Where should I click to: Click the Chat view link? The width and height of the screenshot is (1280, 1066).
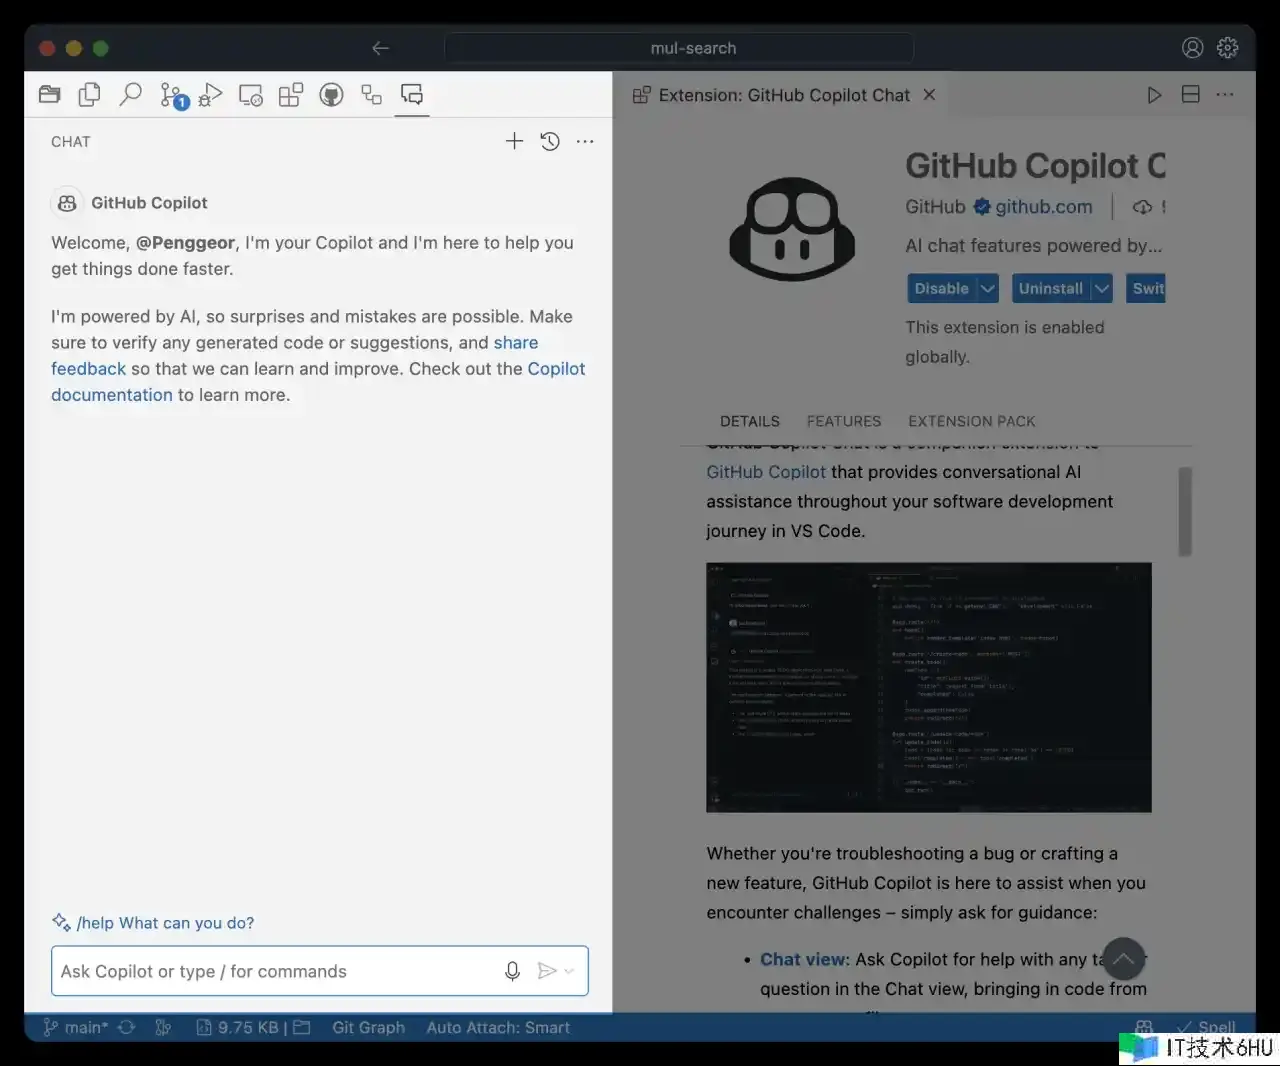(804, 959)
